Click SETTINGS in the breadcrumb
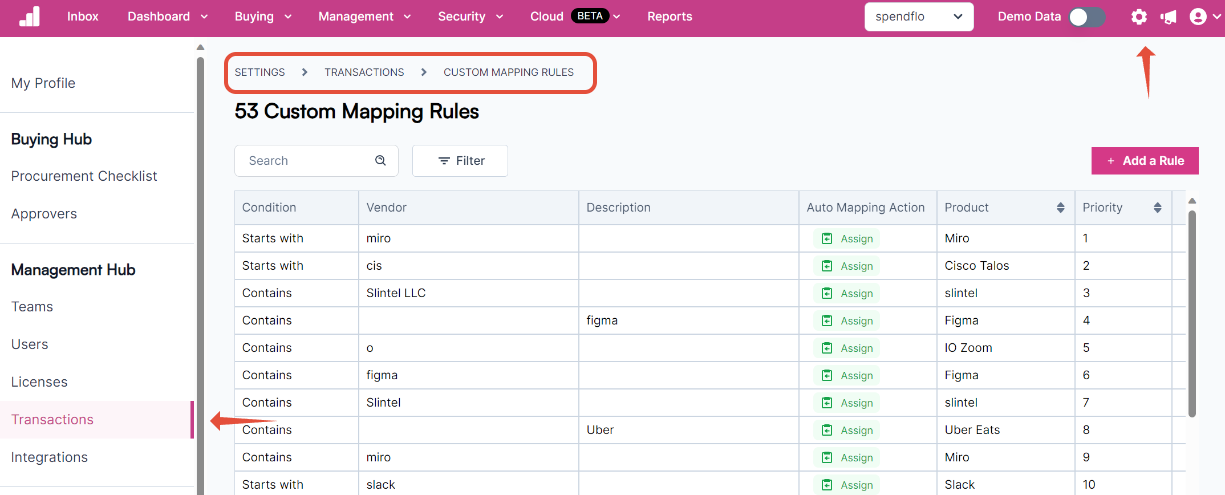 [260, 73]
